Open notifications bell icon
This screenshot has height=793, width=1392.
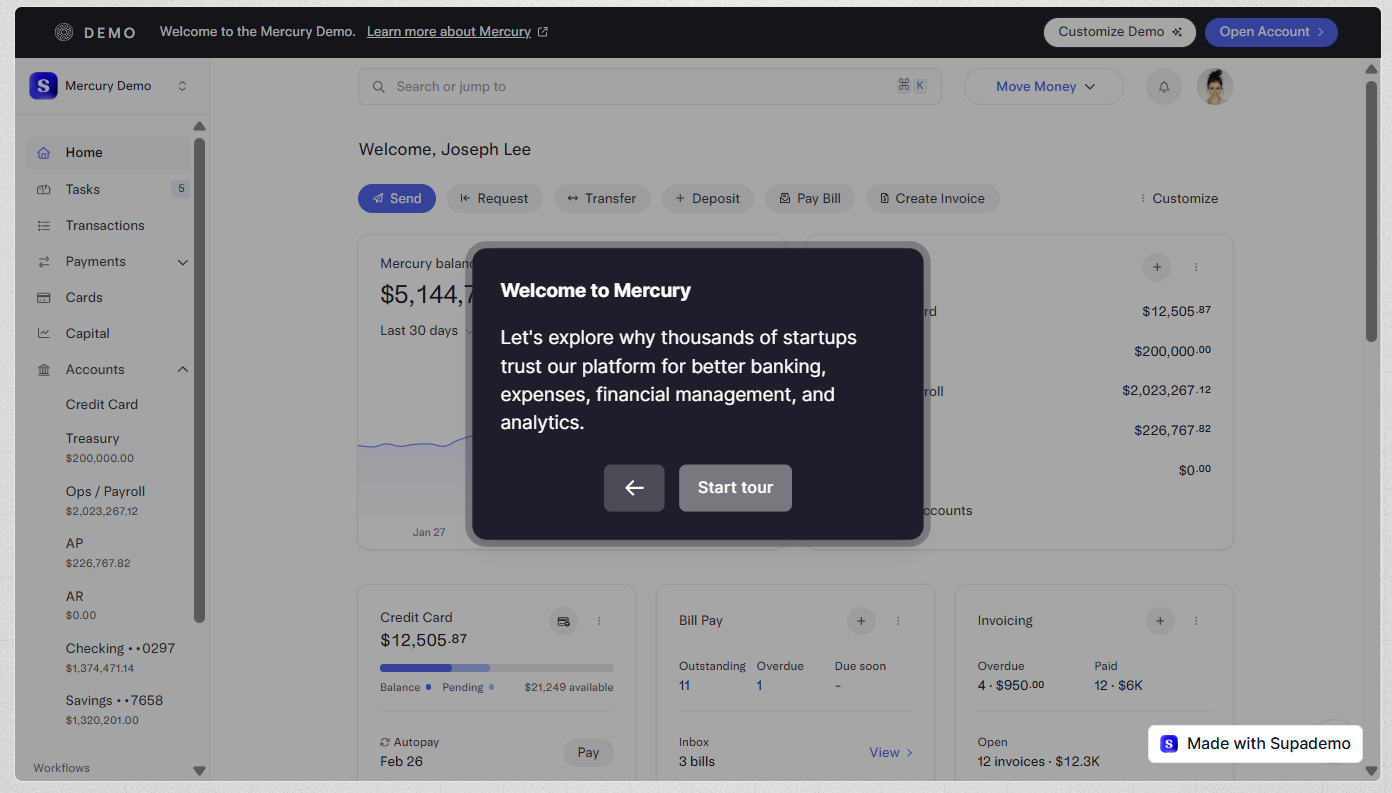pyautogui.click(x=1164, y=87)
